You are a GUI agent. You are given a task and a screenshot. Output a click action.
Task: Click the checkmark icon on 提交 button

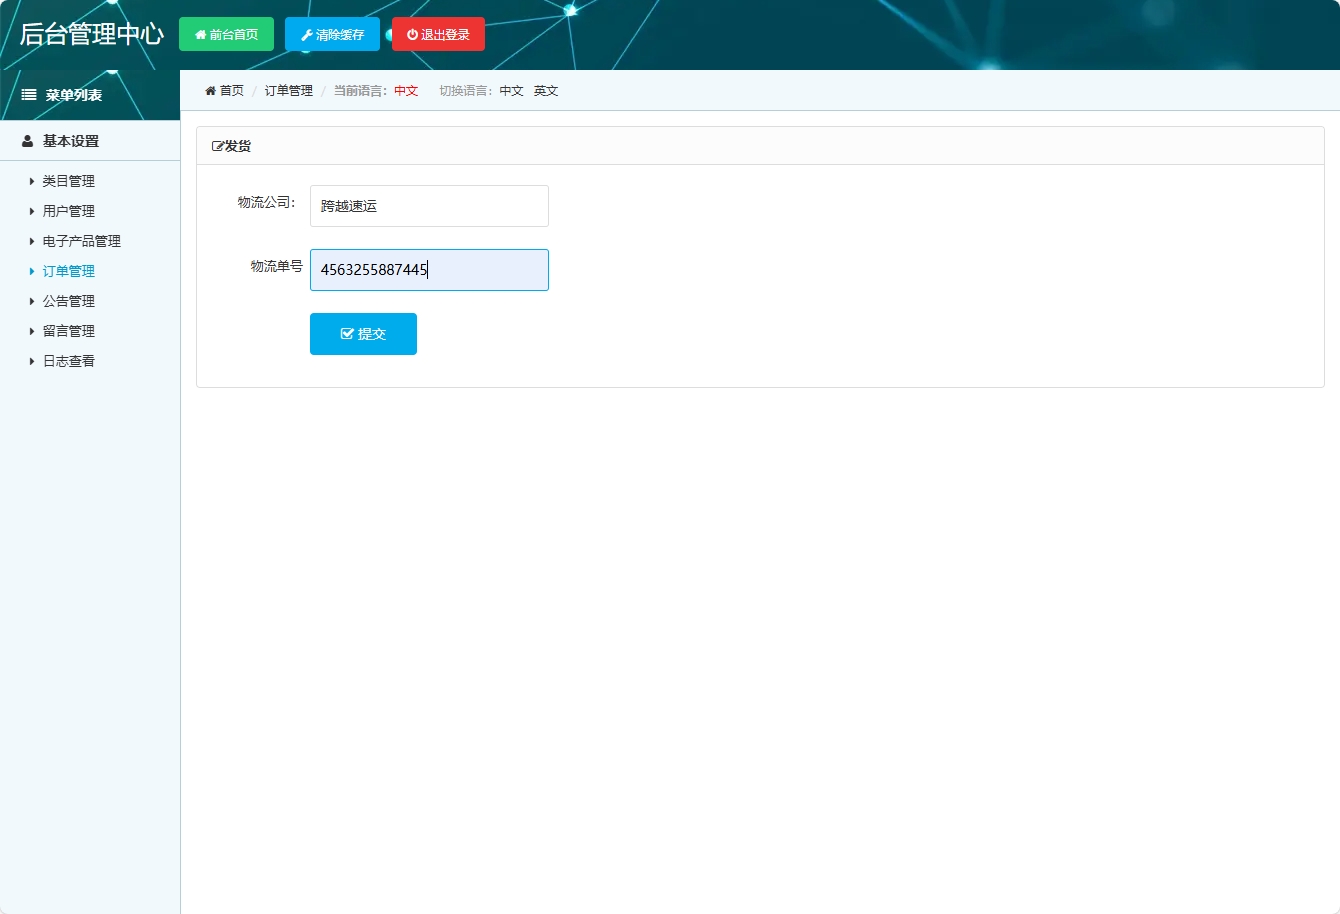click(346, 333)
